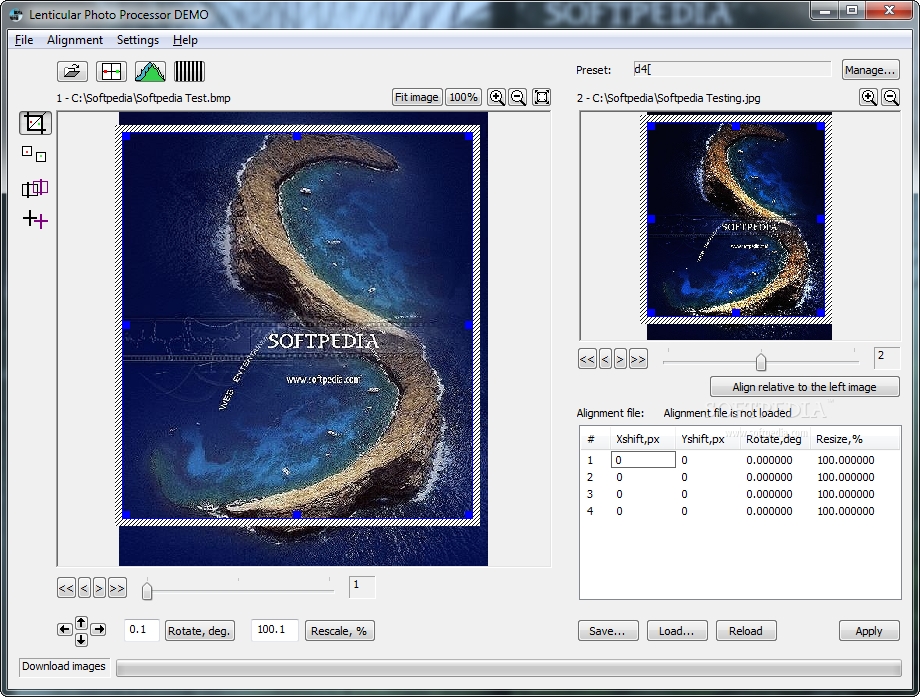The image size is (920, 697).
Task: Select the double crosshair tool
Action: pos(35,219)
